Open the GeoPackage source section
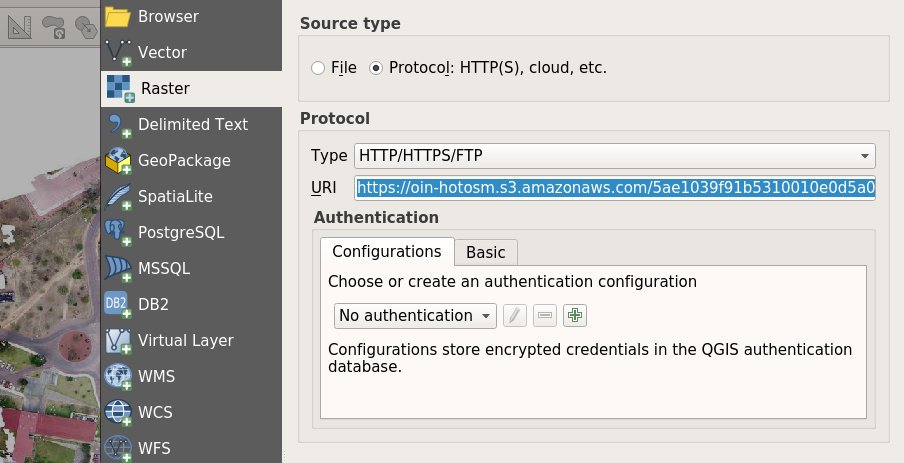 click(x=191, y=160)
